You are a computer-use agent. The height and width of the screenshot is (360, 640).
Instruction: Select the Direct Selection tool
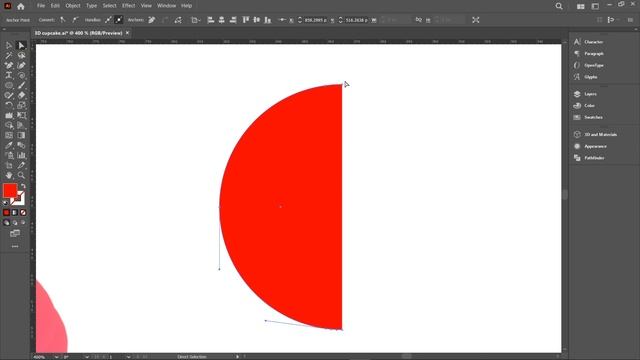coord(21,45)
